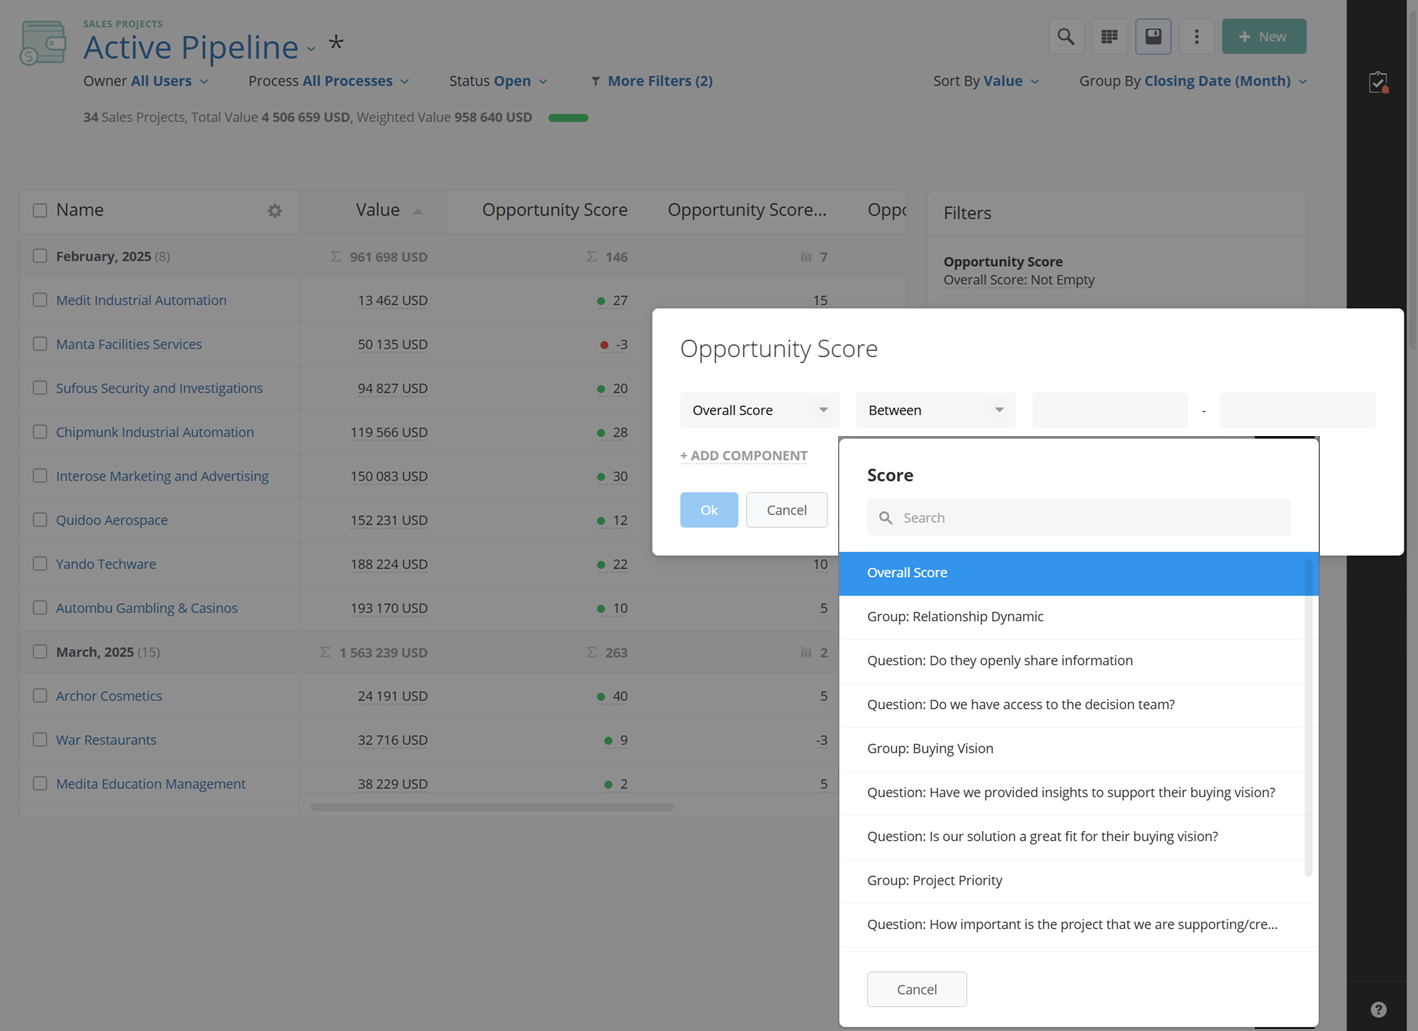
Task: Click Cancel in the Opportunity Score dialog
Action: [787, 510]
